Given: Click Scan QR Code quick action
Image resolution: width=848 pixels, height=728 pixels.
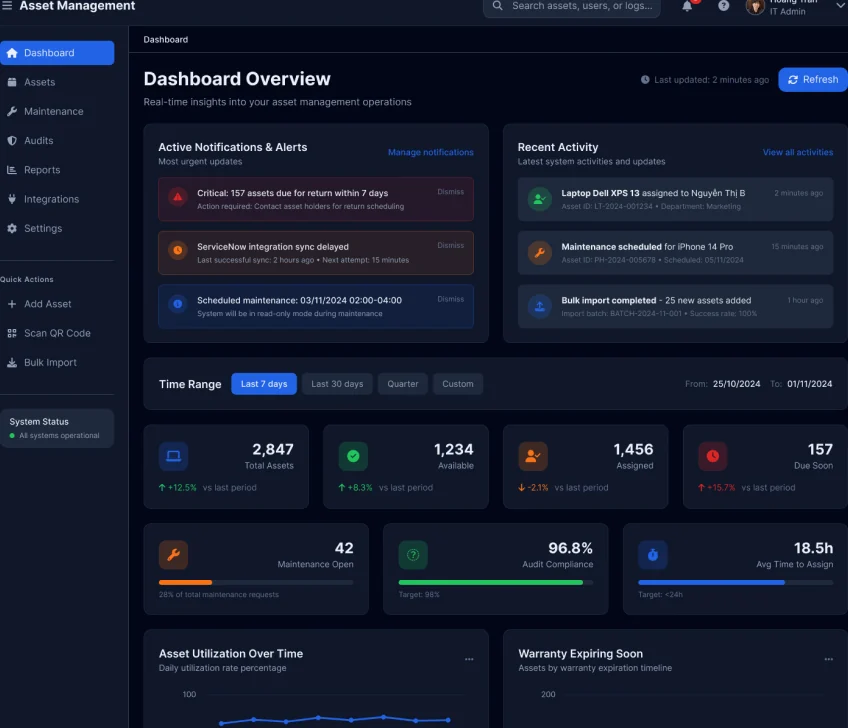Looking at the screenshot, I should click(x=57, y=333).
